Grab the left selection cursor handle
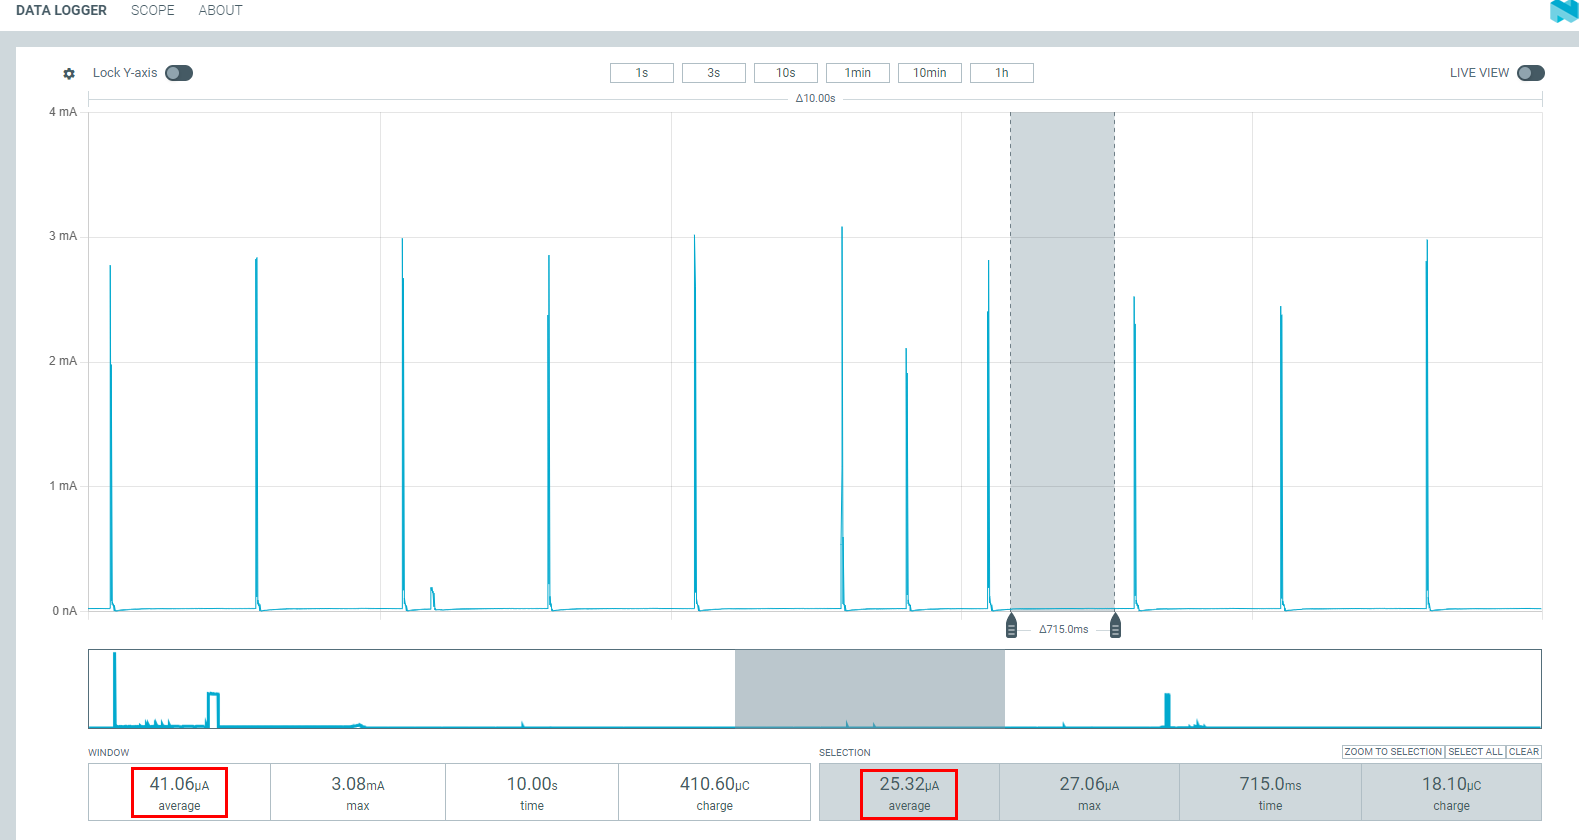The image size is (1579, 840). [1011, 627]
